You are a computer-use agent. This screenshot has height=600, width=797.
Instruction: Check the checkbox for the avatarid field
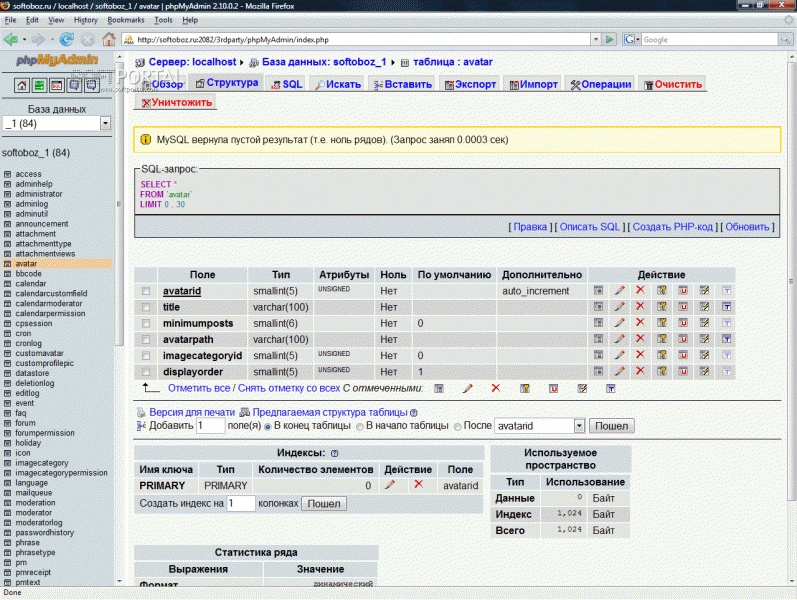[146, 291]
